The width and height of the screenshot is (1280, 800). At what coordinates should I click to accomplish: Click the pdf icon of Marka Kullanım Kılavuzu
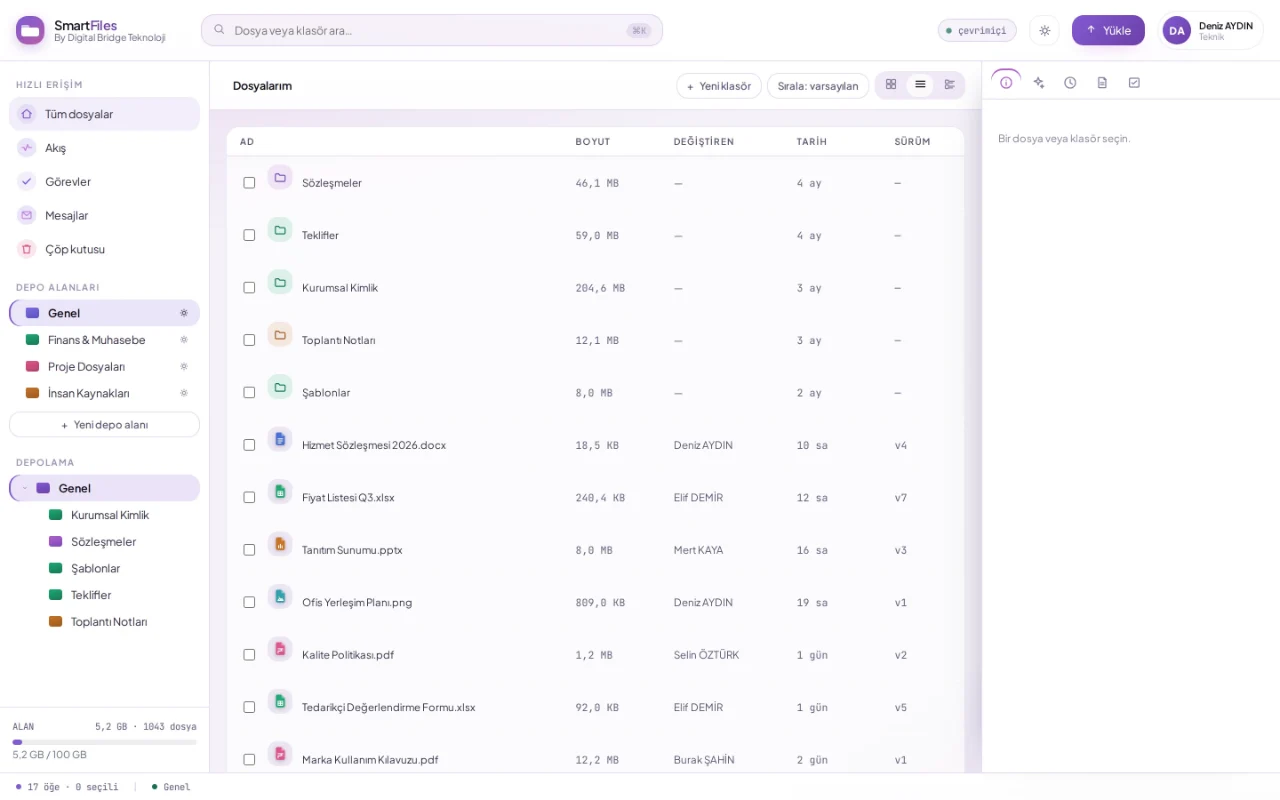tap(280, 754)
